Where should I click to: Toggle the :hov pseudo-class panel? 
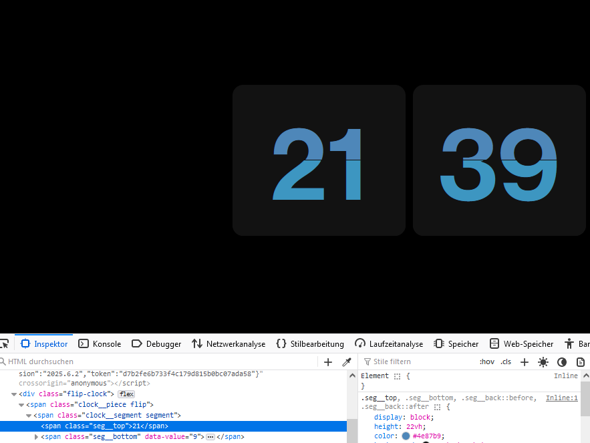(487, 362)
